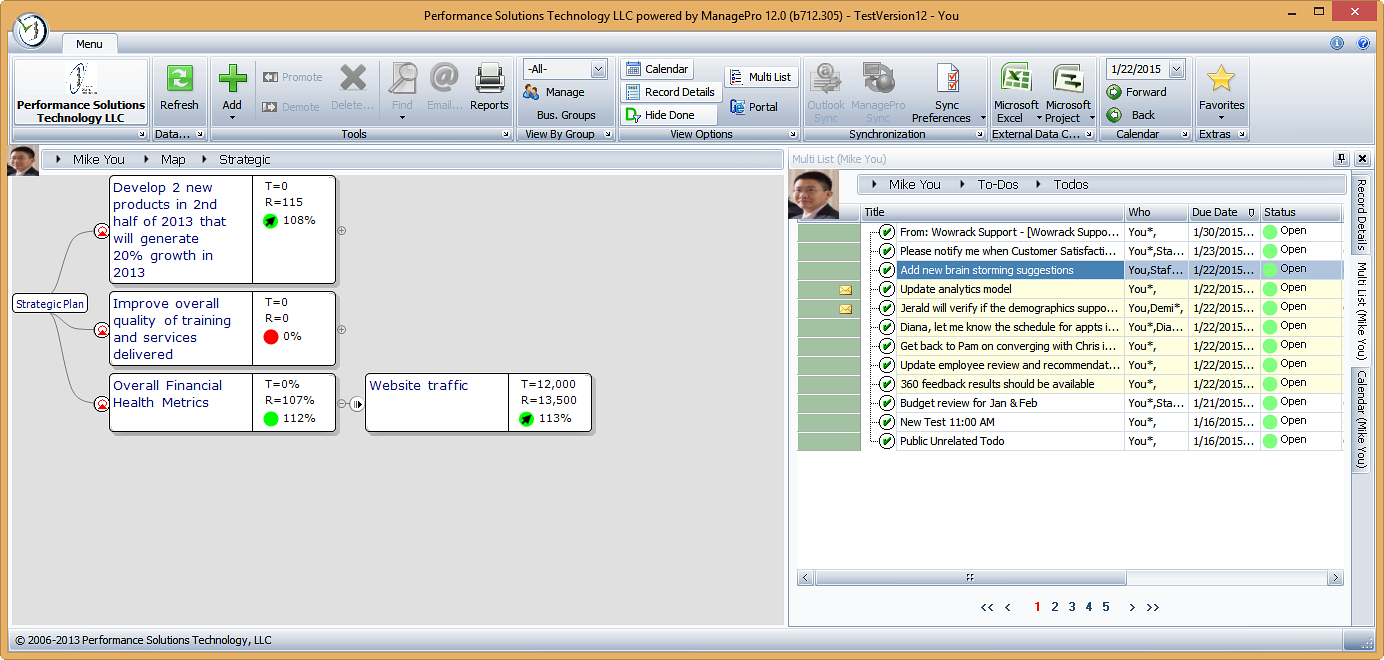Viewport: 1384px width, 660px height.
Task: Switch to Record Details side tab
Action: coord(1361,214)
